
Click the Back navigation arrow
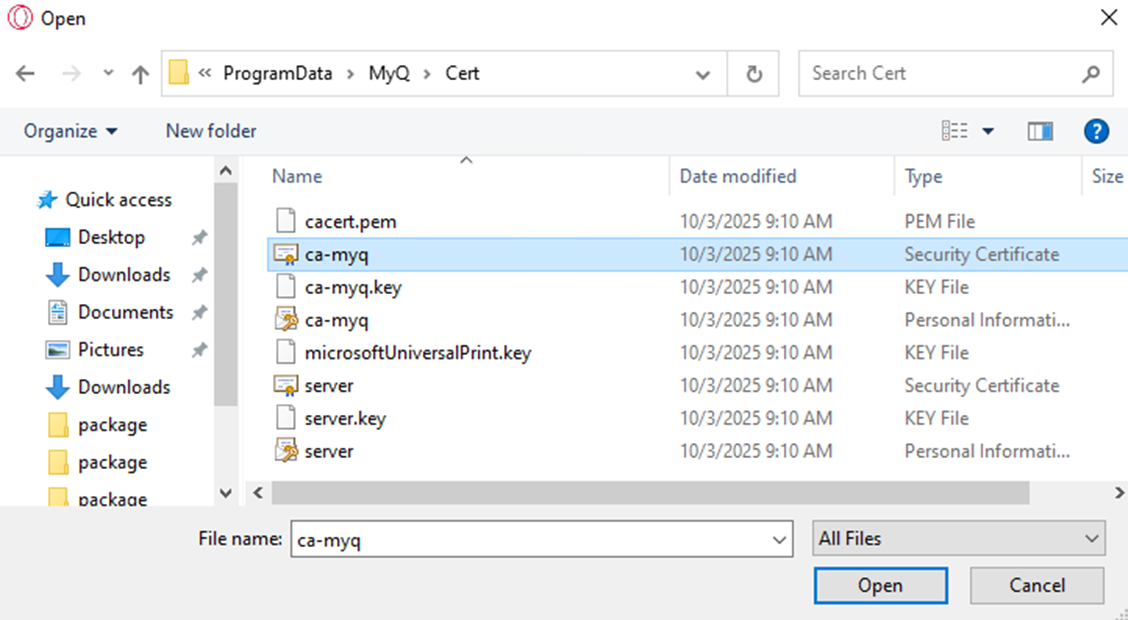(x=25, y=74)
